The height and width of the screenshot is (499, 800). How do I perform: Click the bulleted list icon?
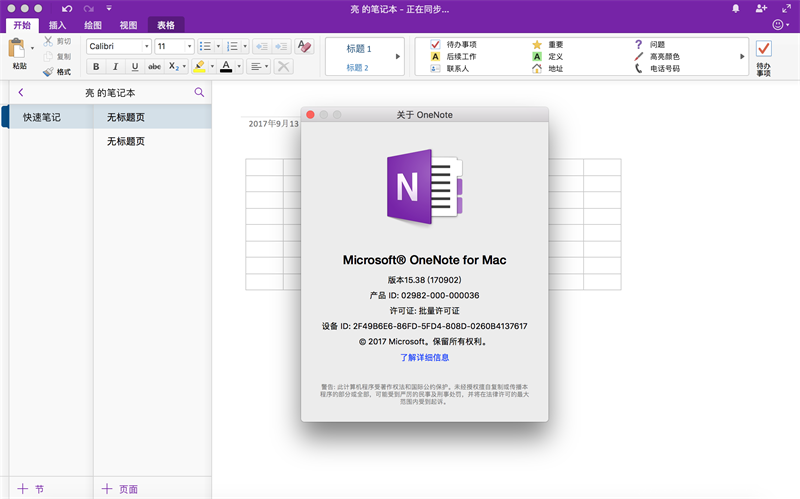205,46
